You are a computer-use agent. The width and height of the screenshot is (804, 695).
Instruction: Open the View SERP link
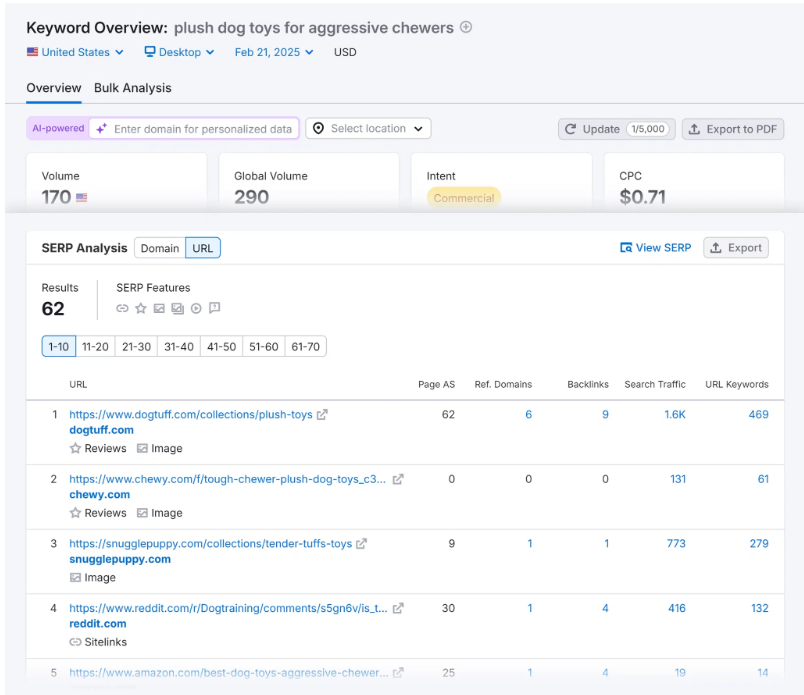655,248
